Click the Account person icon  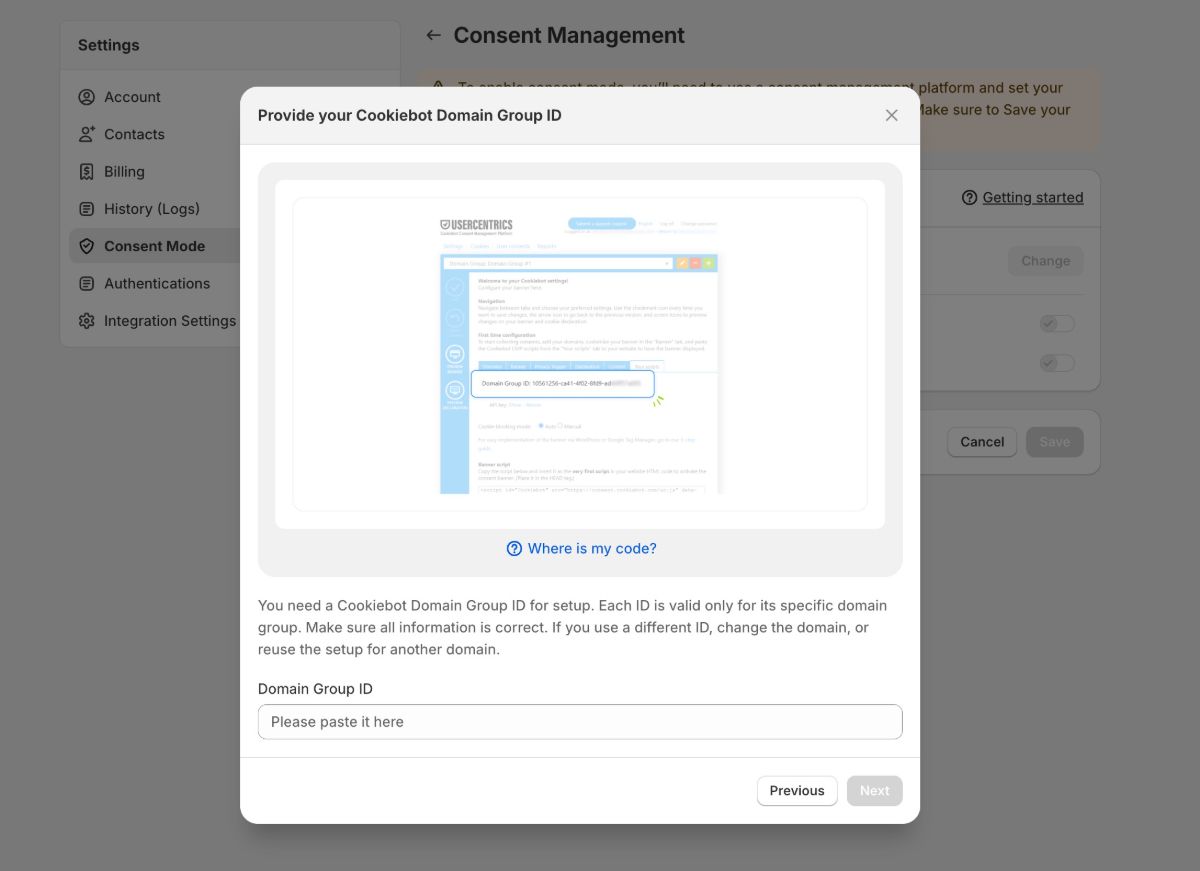pos(87,97)
